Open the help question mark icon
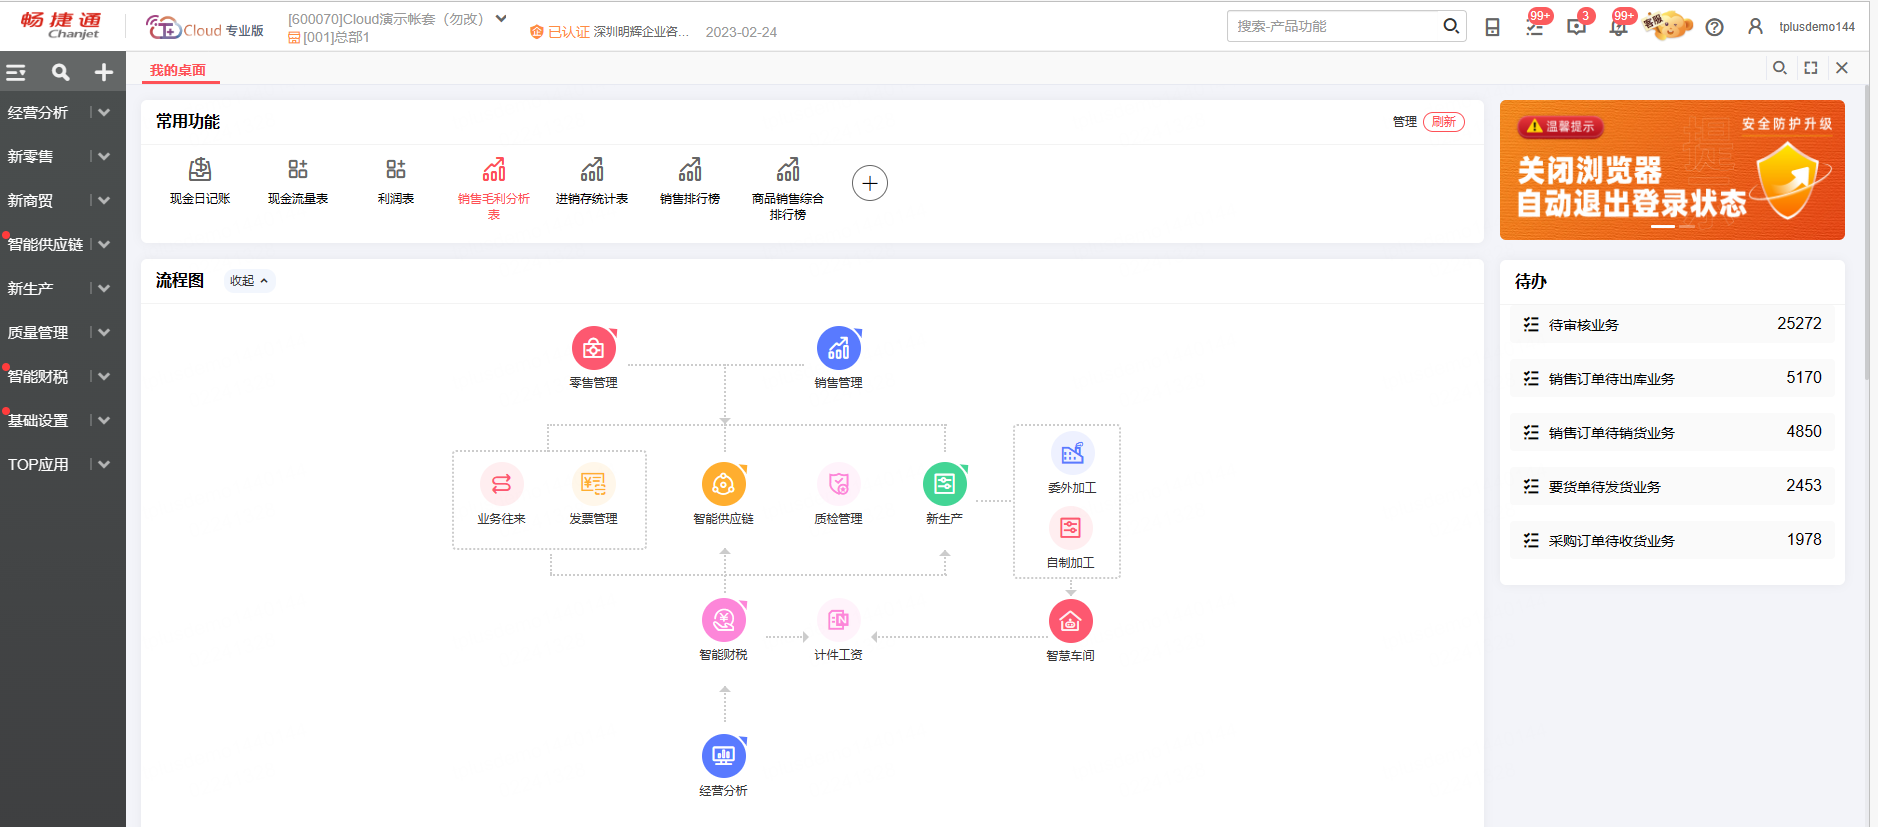The image size is (1878, 827). pos(1714,27)
